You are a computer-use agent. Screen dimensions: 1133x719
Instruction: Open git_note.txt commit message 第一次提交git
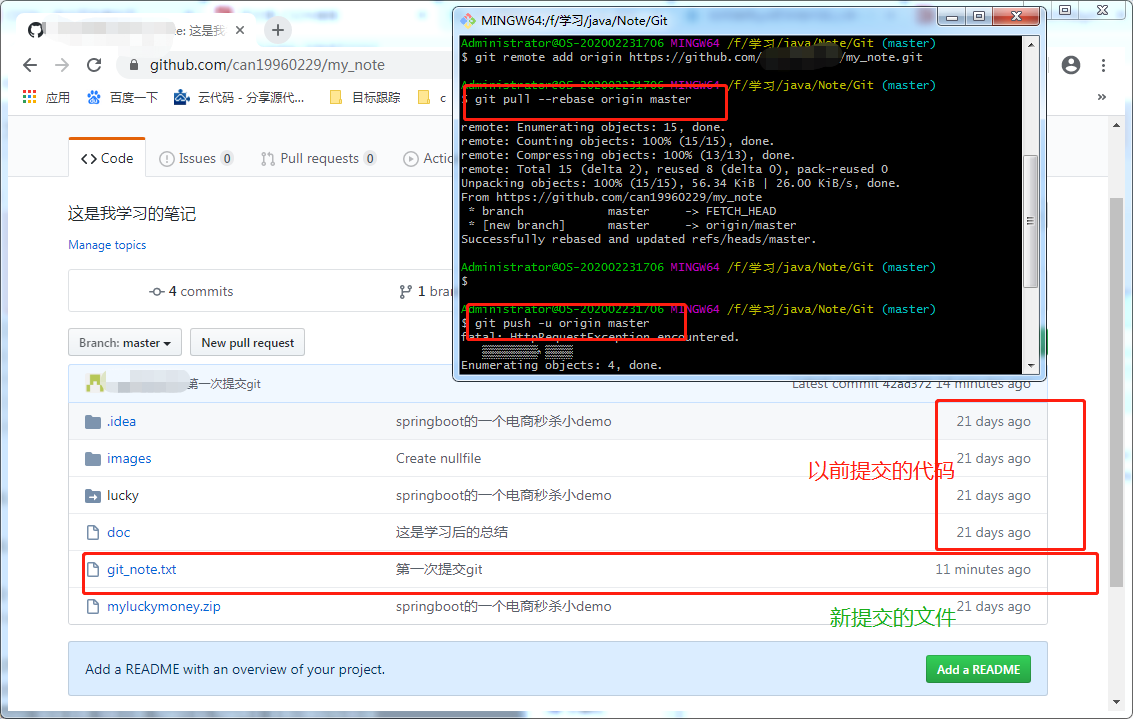[439, 569]
